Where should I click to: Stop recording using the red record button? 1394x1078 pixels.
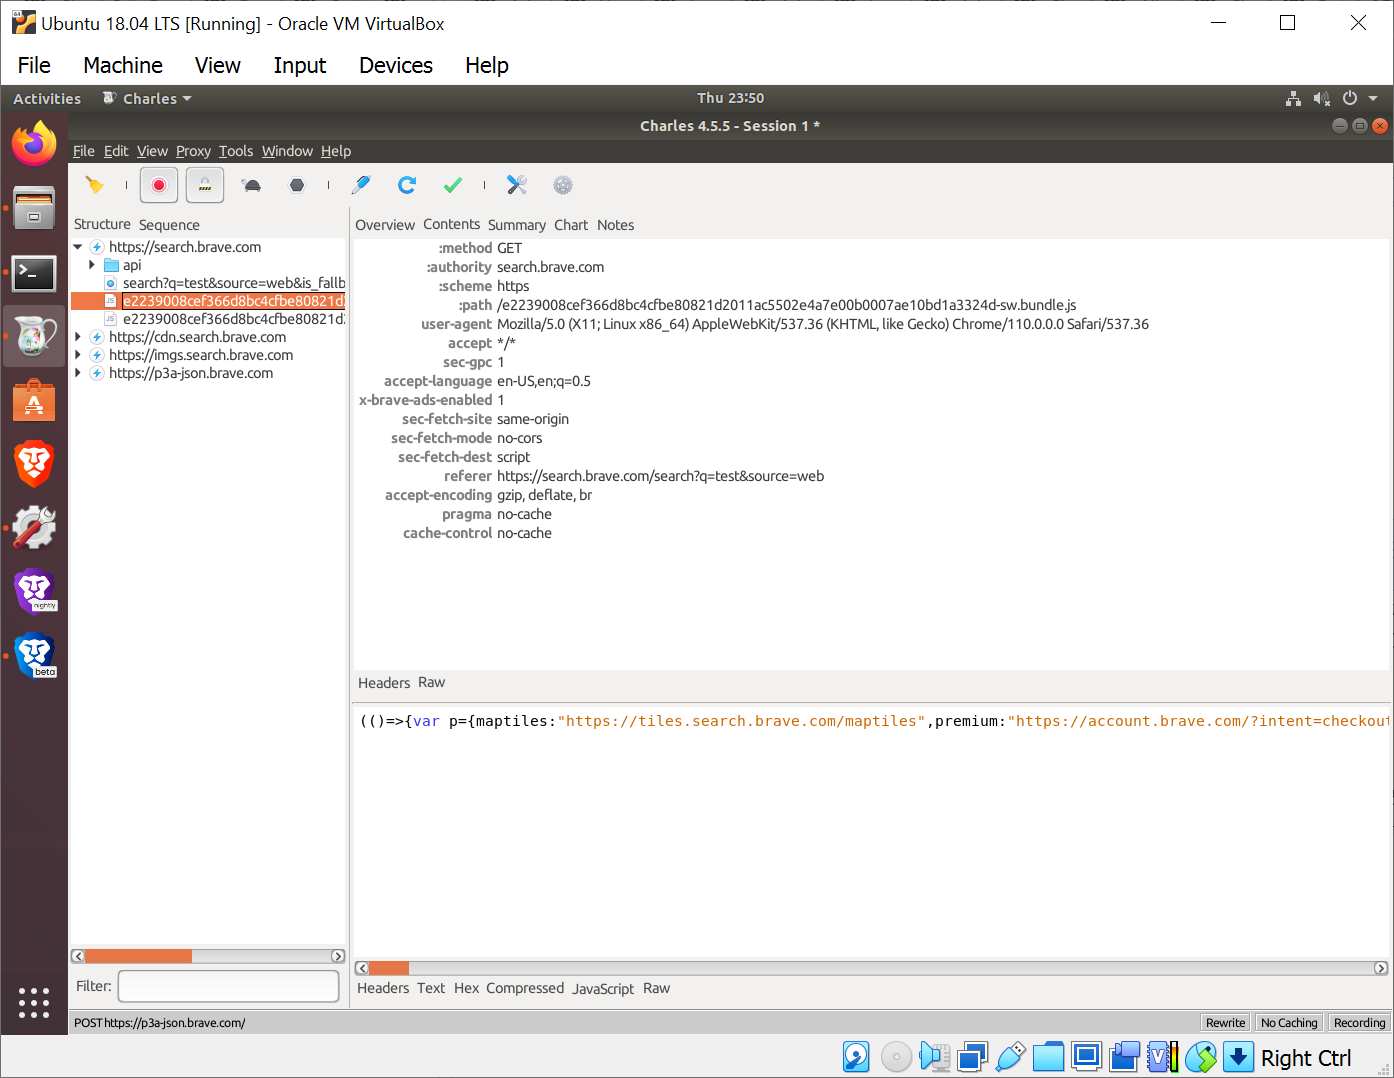coord(158,185)
